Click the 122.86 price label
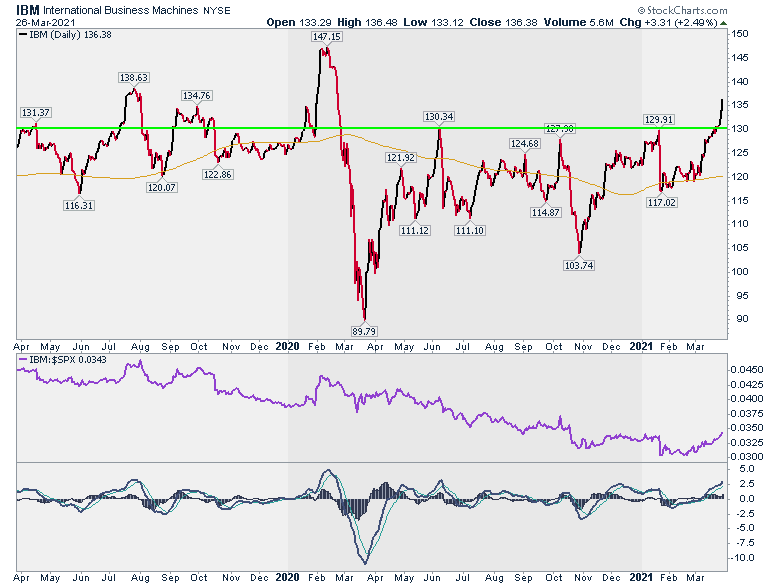The width and height of the screenshot is (780, 586). pos(217,175)
